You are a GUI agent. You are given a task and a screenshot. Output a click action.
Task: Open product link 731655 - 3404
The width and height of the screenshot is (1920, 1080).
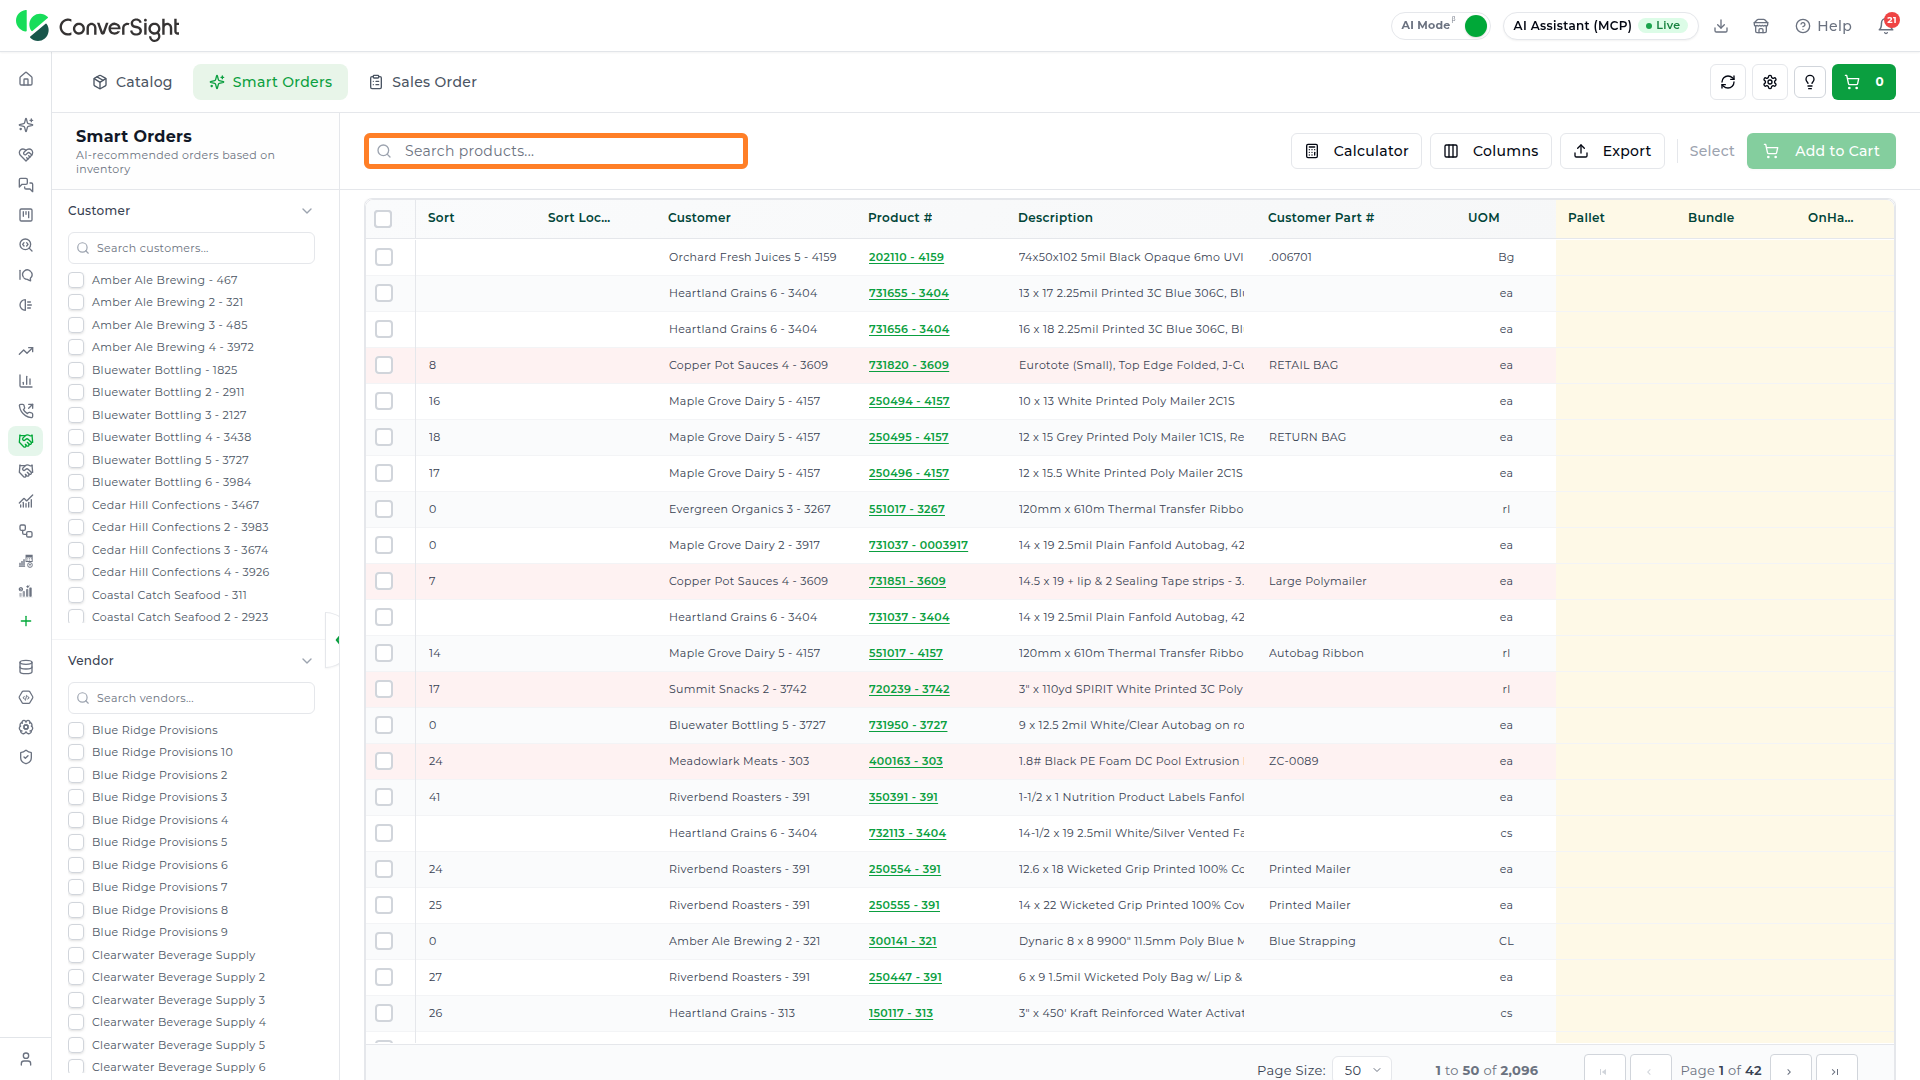tap(909, 293)
